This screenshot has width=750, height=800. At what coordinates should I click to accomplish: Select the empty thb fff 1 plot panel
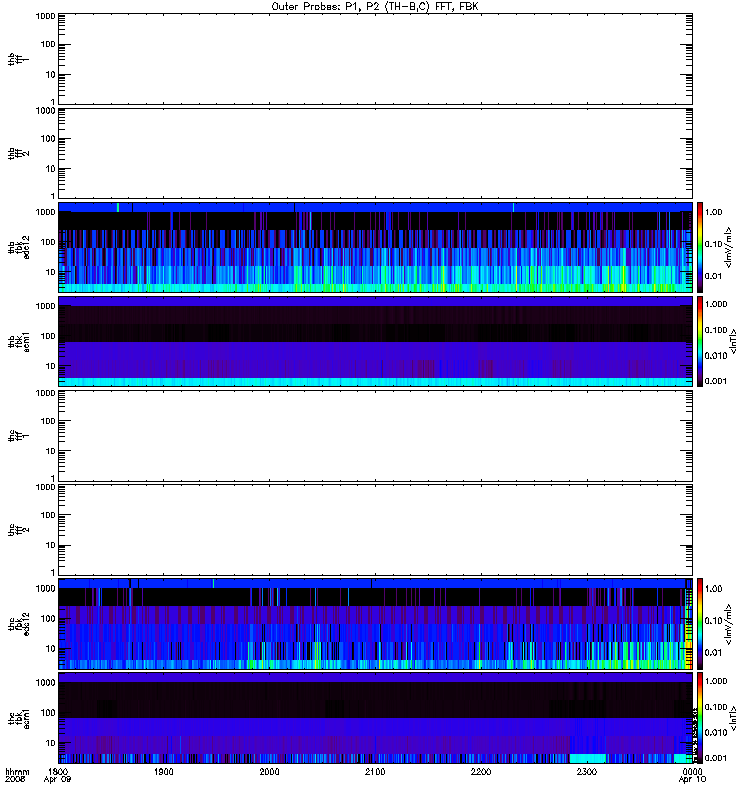376,59
